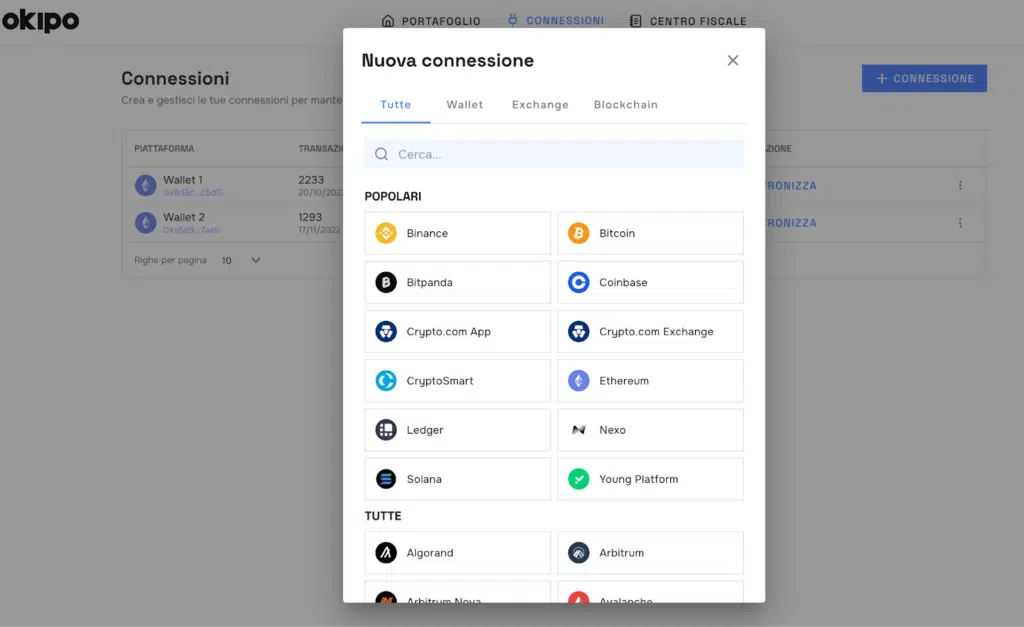
Task: Select the Ethereum logo in the popular list
Action: point(578,381)
